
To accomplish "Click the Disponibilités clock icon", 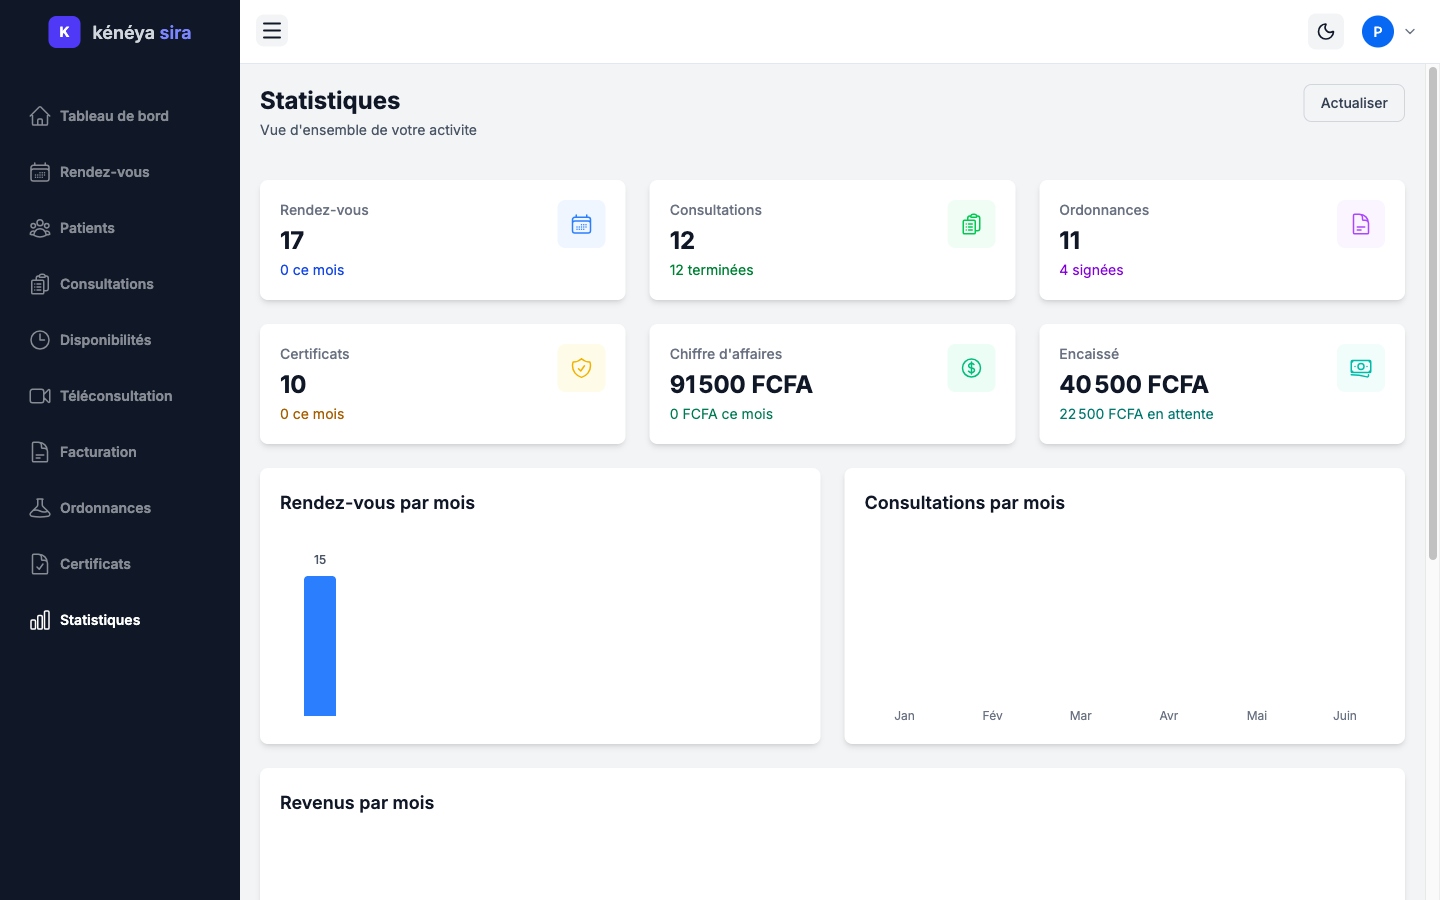I will (x=40, y=340).
